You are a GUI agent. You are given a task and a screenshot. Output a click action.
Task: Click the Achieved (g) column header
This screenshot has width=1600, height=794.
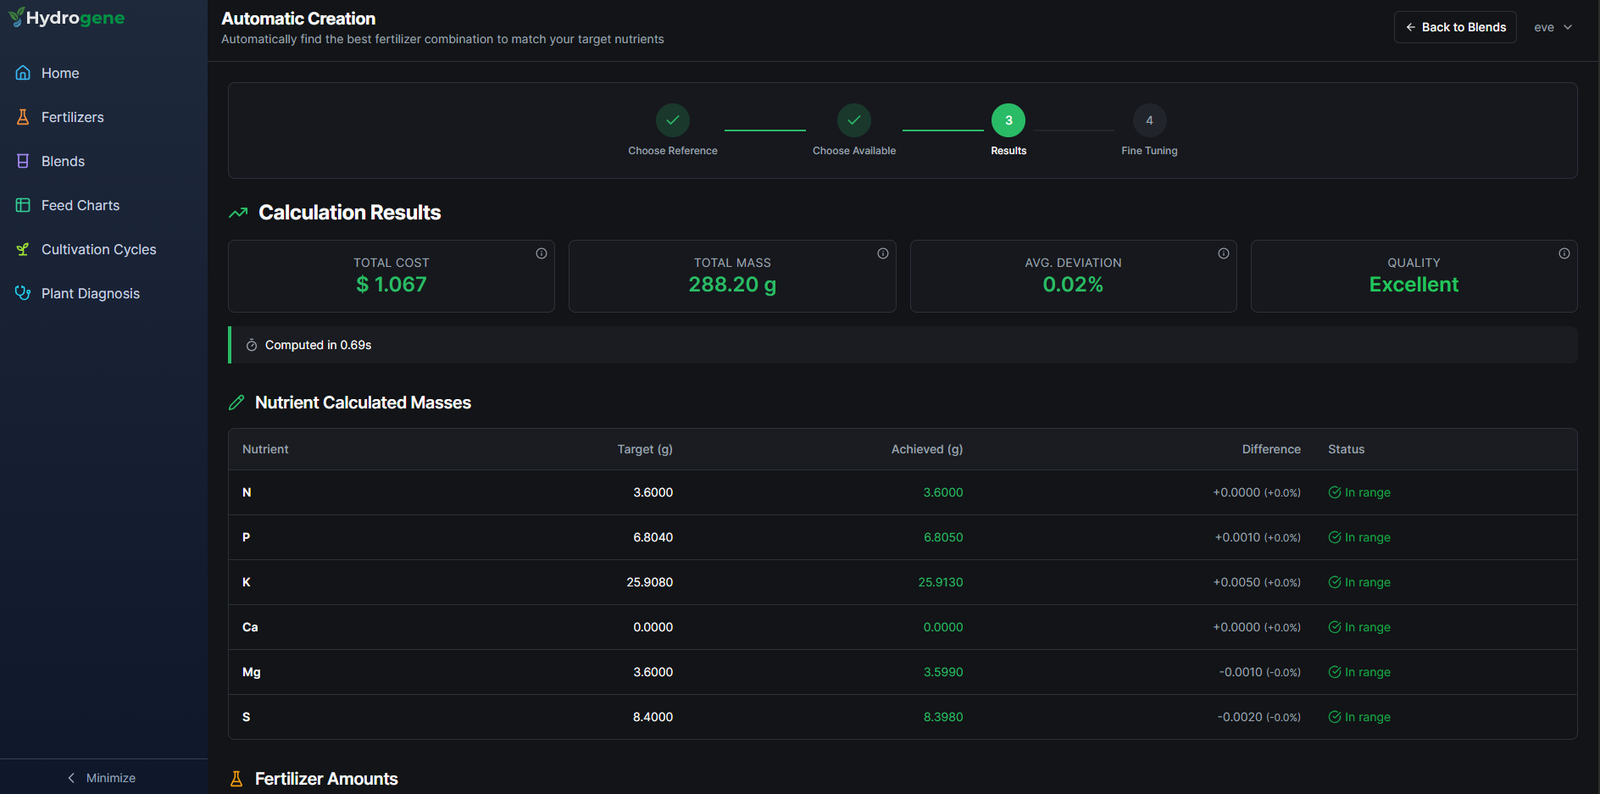click(x=927, y=450)
